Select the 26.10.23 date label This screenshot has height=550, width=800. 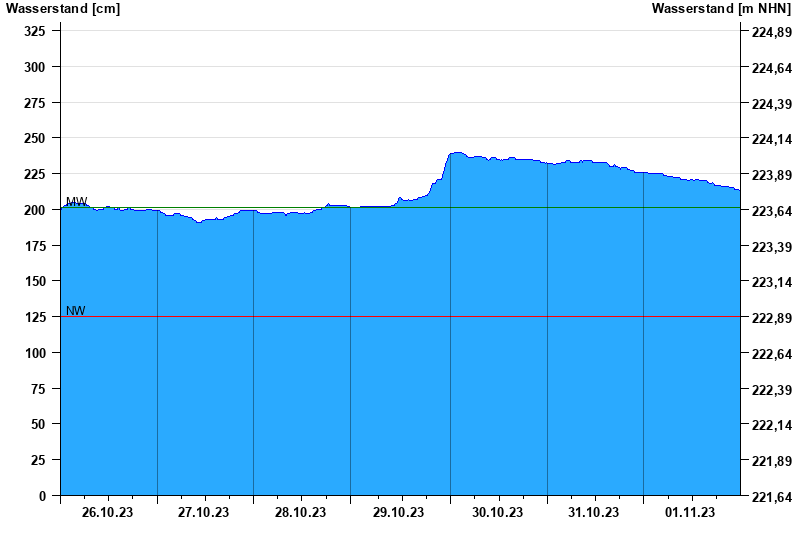[x=107, y=512]
